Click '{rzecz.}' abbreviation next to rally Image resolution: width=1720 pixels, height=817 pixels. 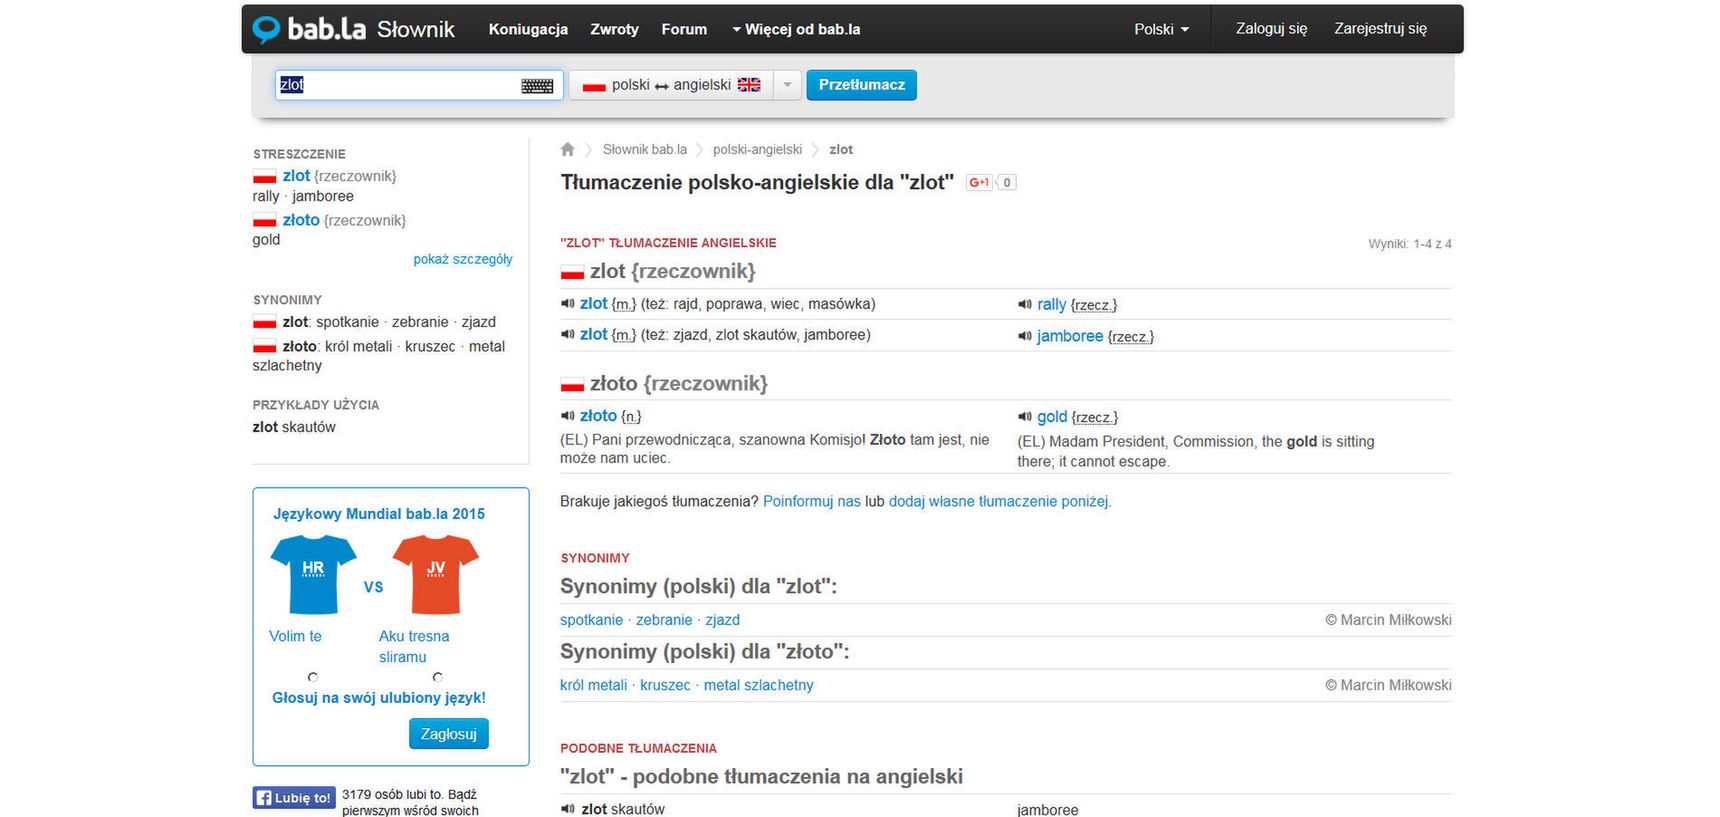coord(1094,305)
